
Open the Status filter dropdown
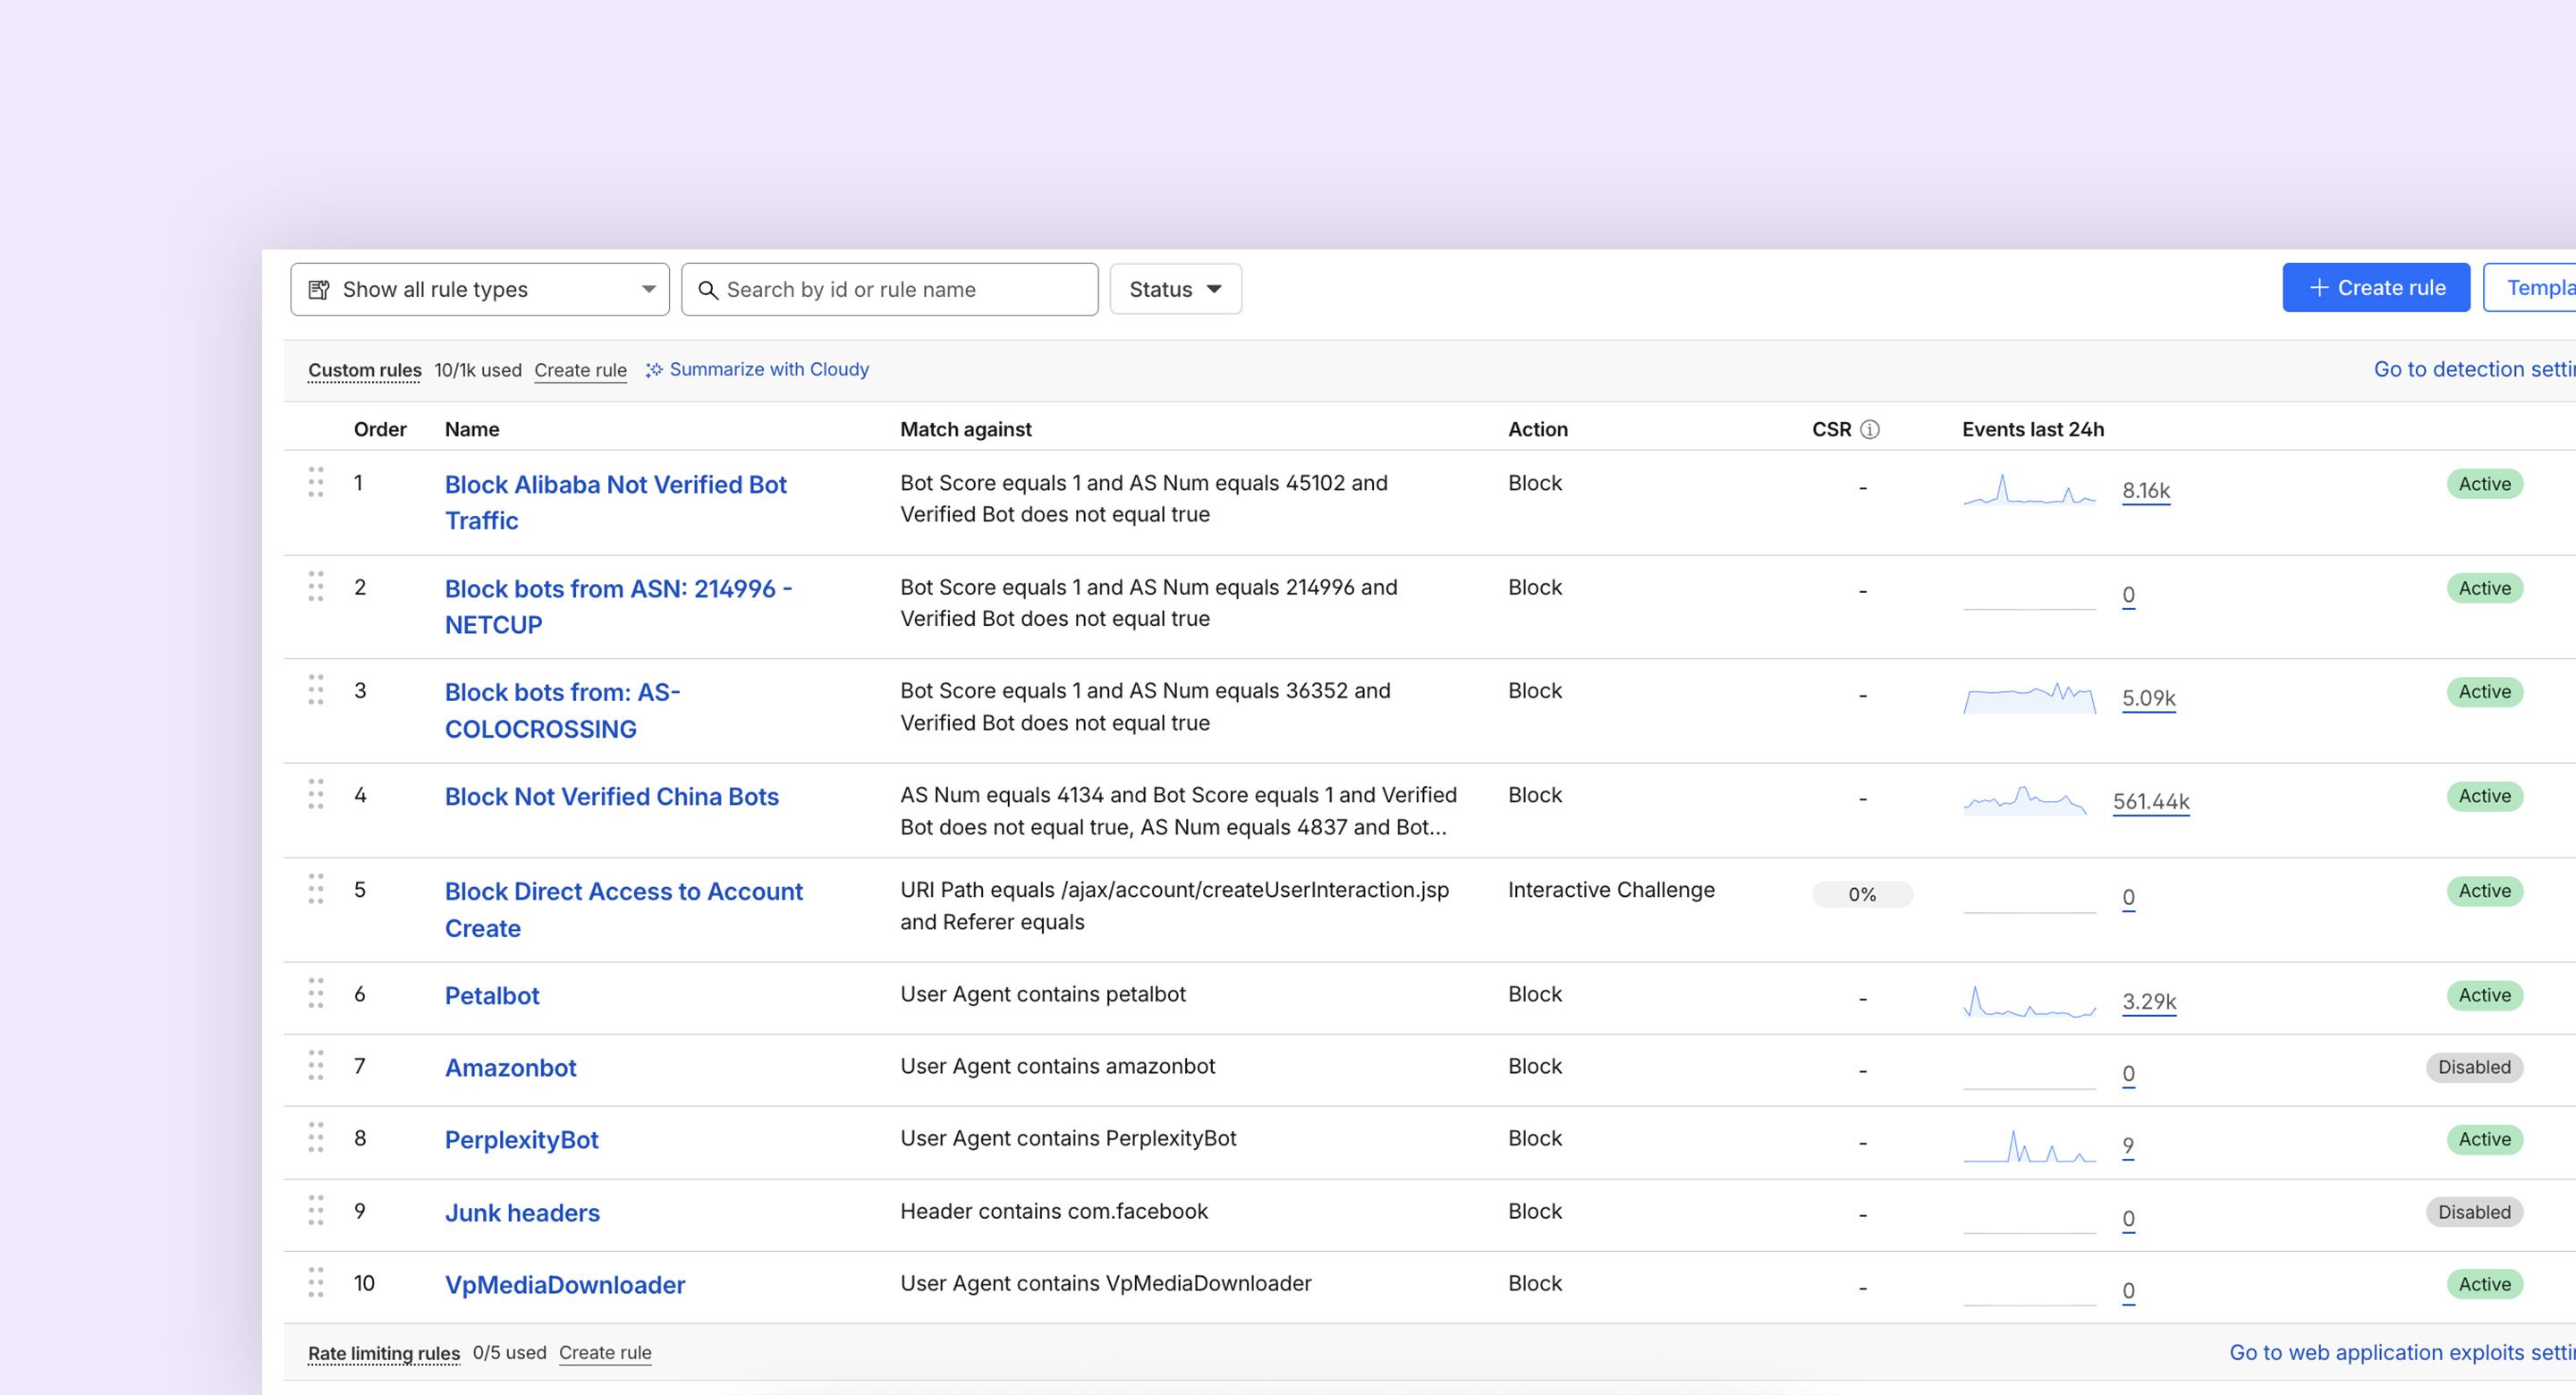pyautogui.click(x=1176, y=289)
